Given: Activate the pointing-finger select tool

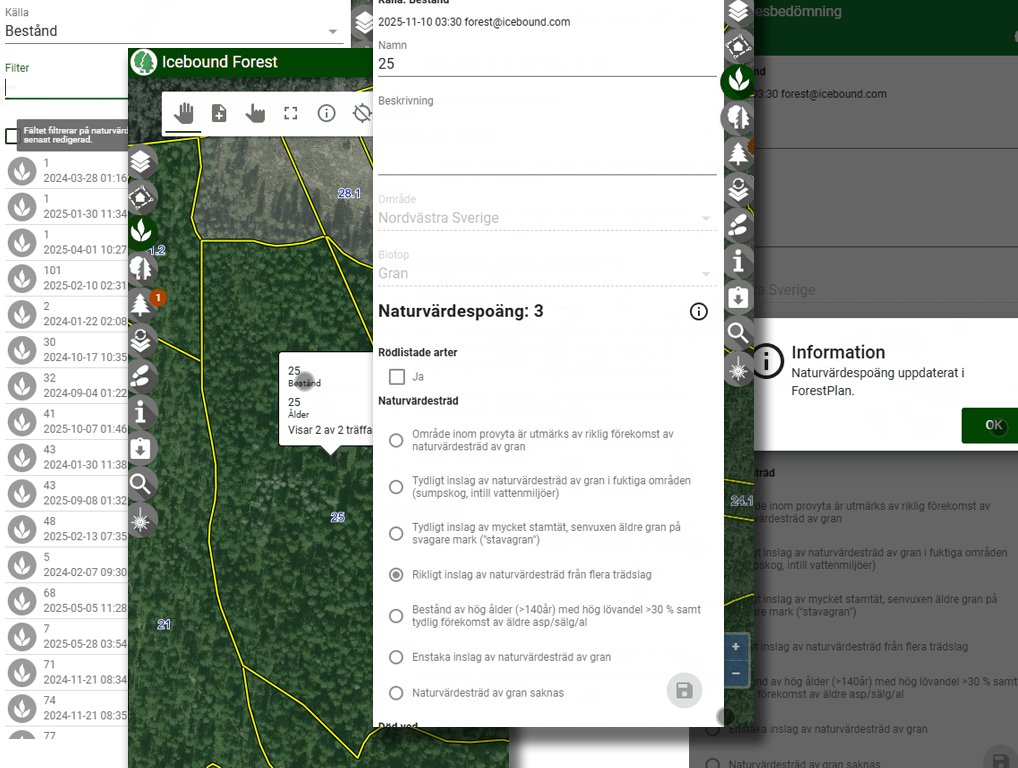Looking at the screenshot, I should click(x=255, y=114).
